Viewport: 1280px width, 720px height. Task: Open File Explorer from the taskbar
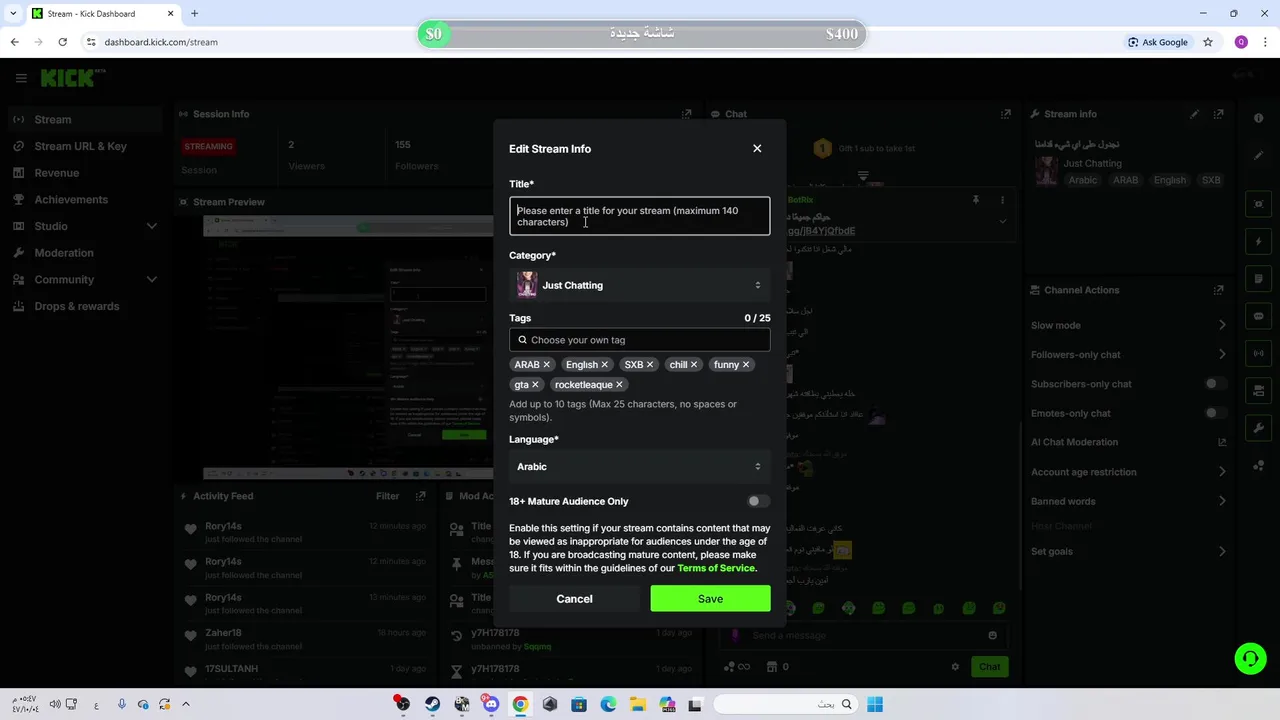[x=638, y=704]
